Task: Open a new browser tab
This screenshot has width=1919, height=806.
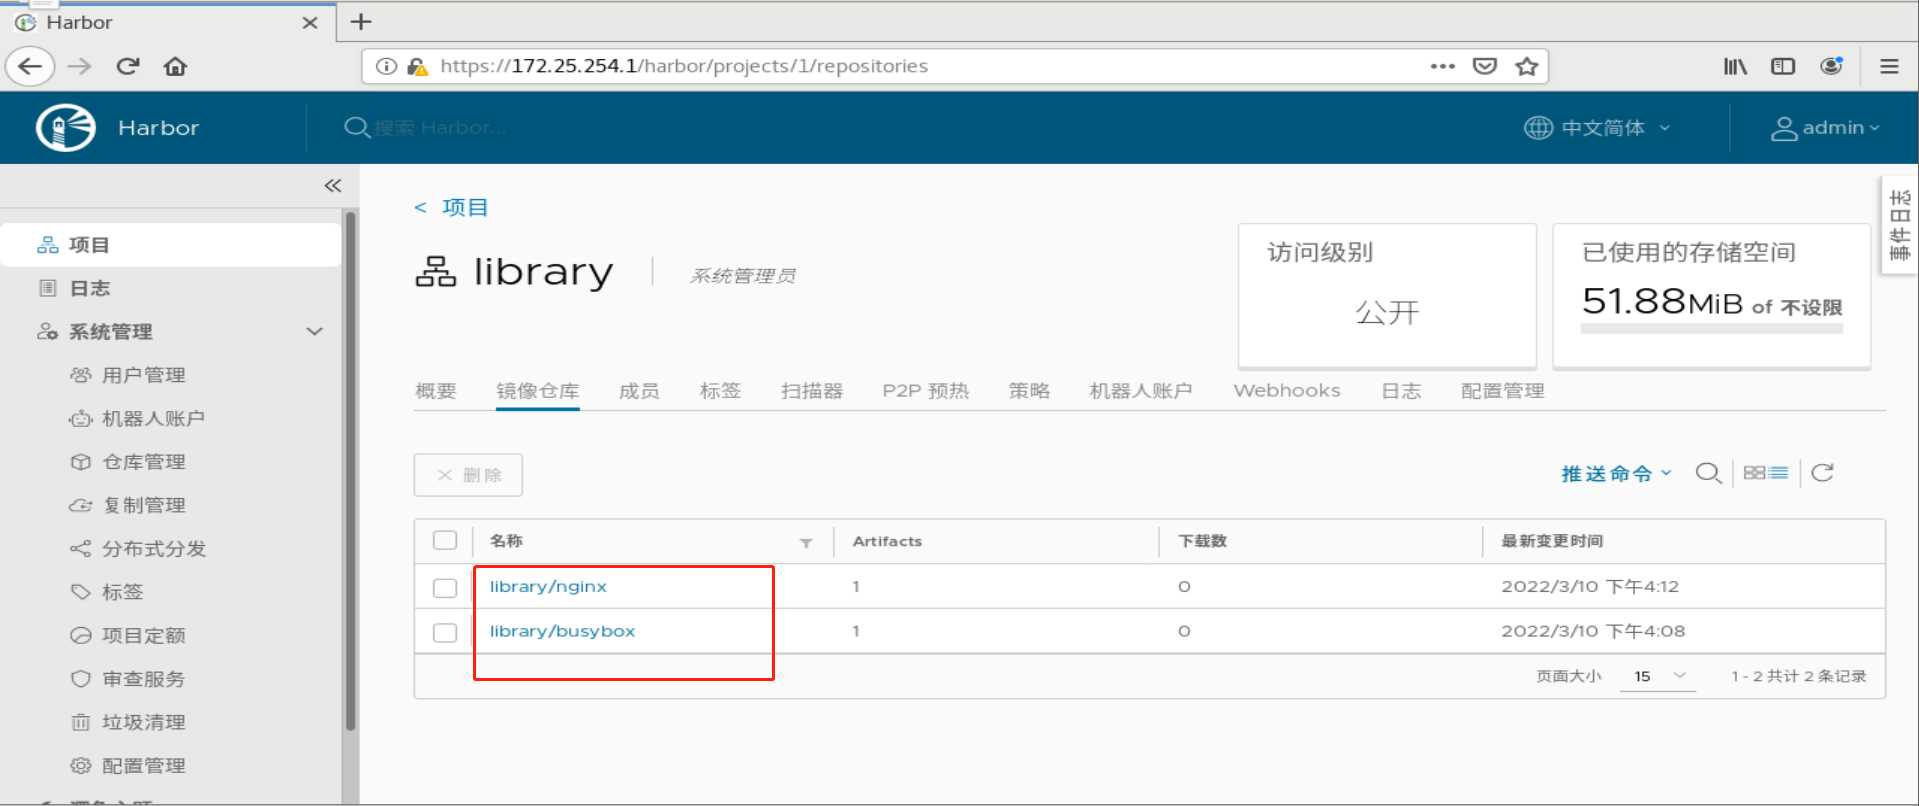Action: tap(361, 21)
